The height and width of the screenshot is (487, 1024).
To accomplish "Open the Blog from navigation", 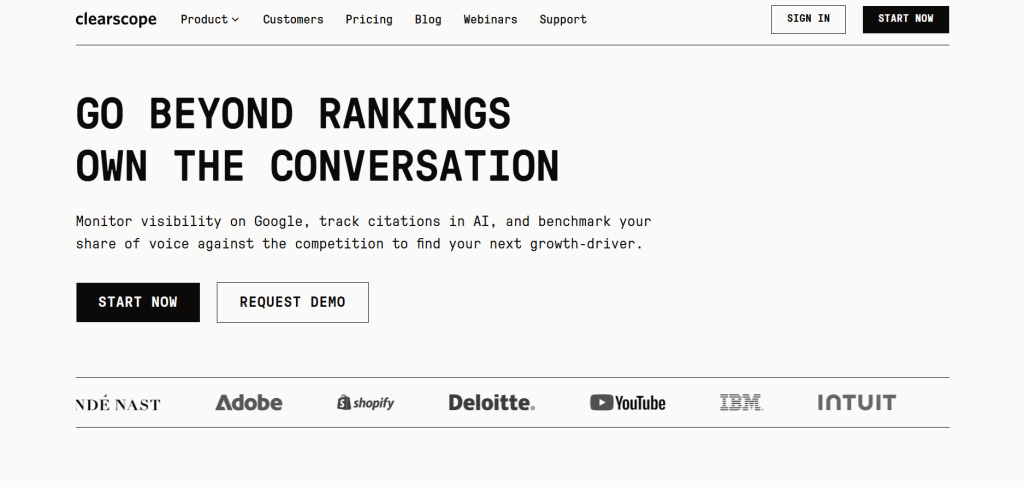I will tap(428, 19).
